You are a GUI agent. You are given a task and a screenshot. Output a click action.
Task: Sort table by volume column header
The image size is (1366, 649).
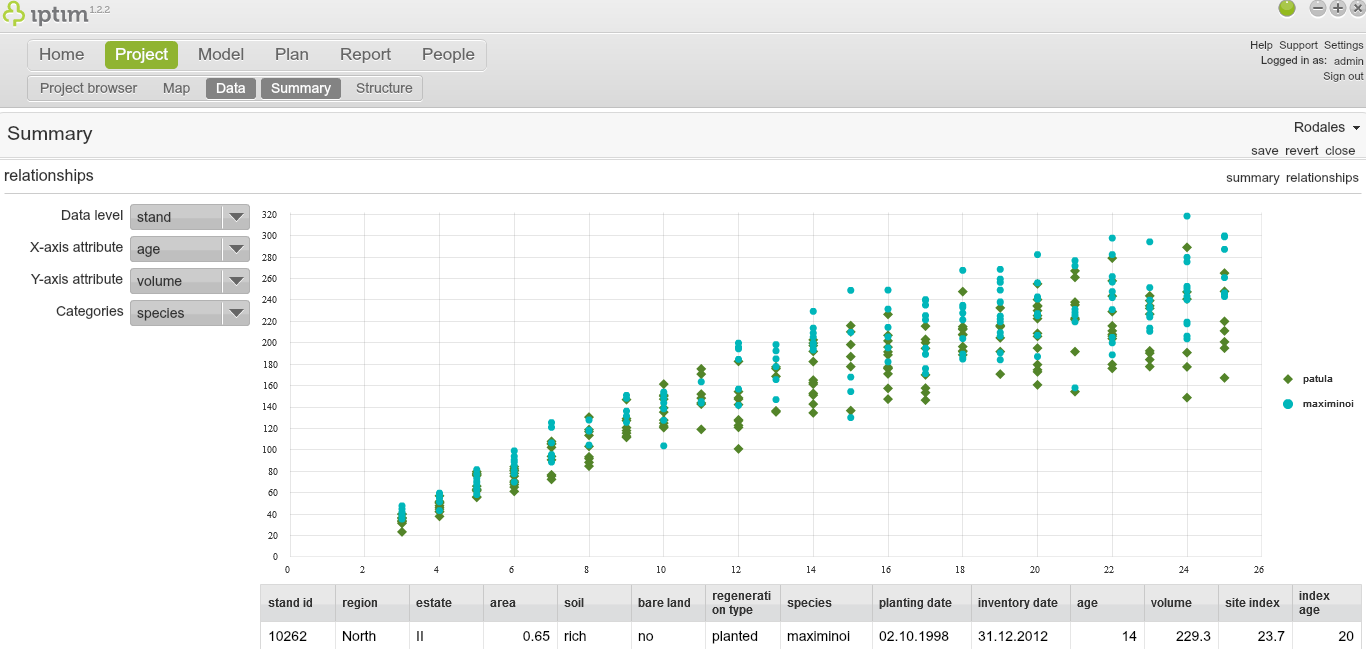point(1171,603)
